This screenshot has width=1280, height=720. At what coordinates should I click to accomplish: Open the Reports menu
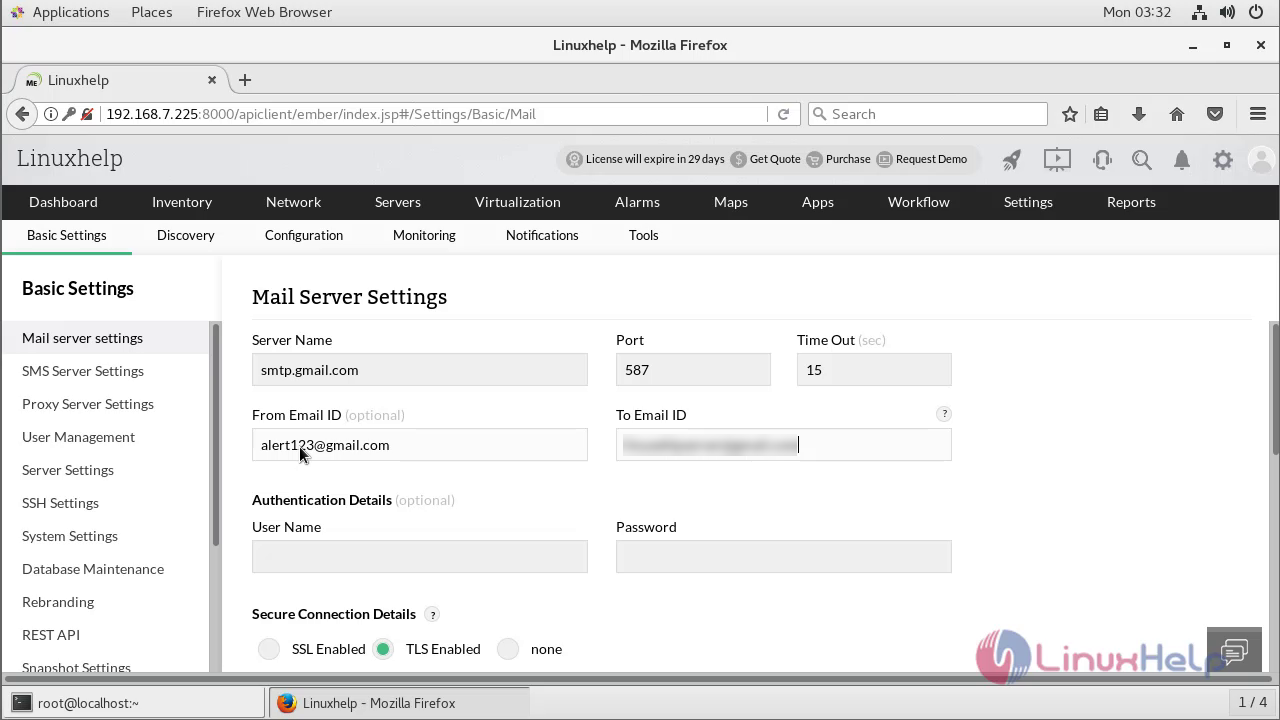click(x=1131, y=202)
